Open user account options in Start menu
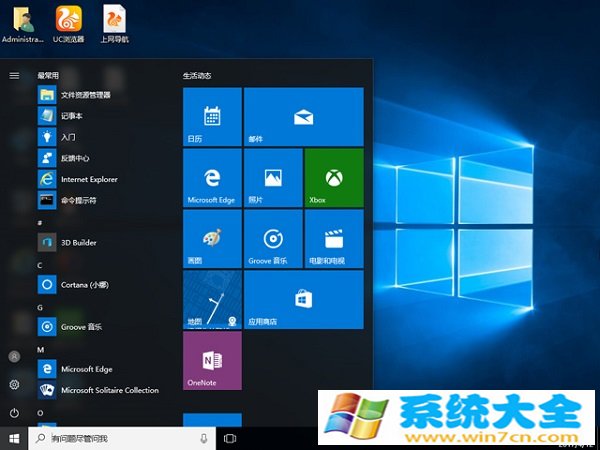 [x=14, y=357]
